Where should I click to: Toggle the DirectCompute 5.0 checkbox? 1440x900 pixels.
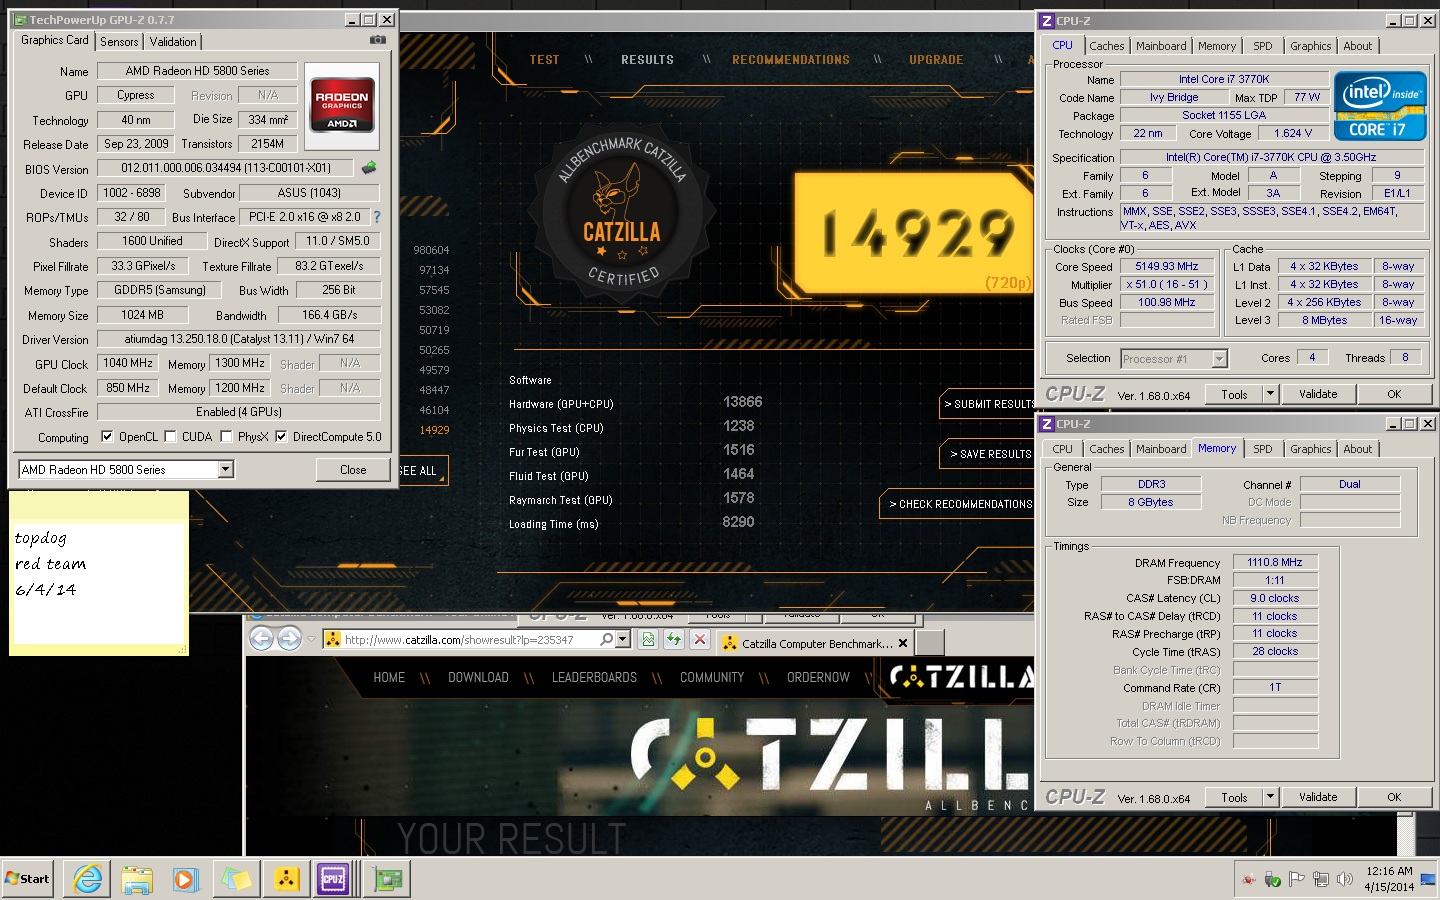click(x=281, y=436)
